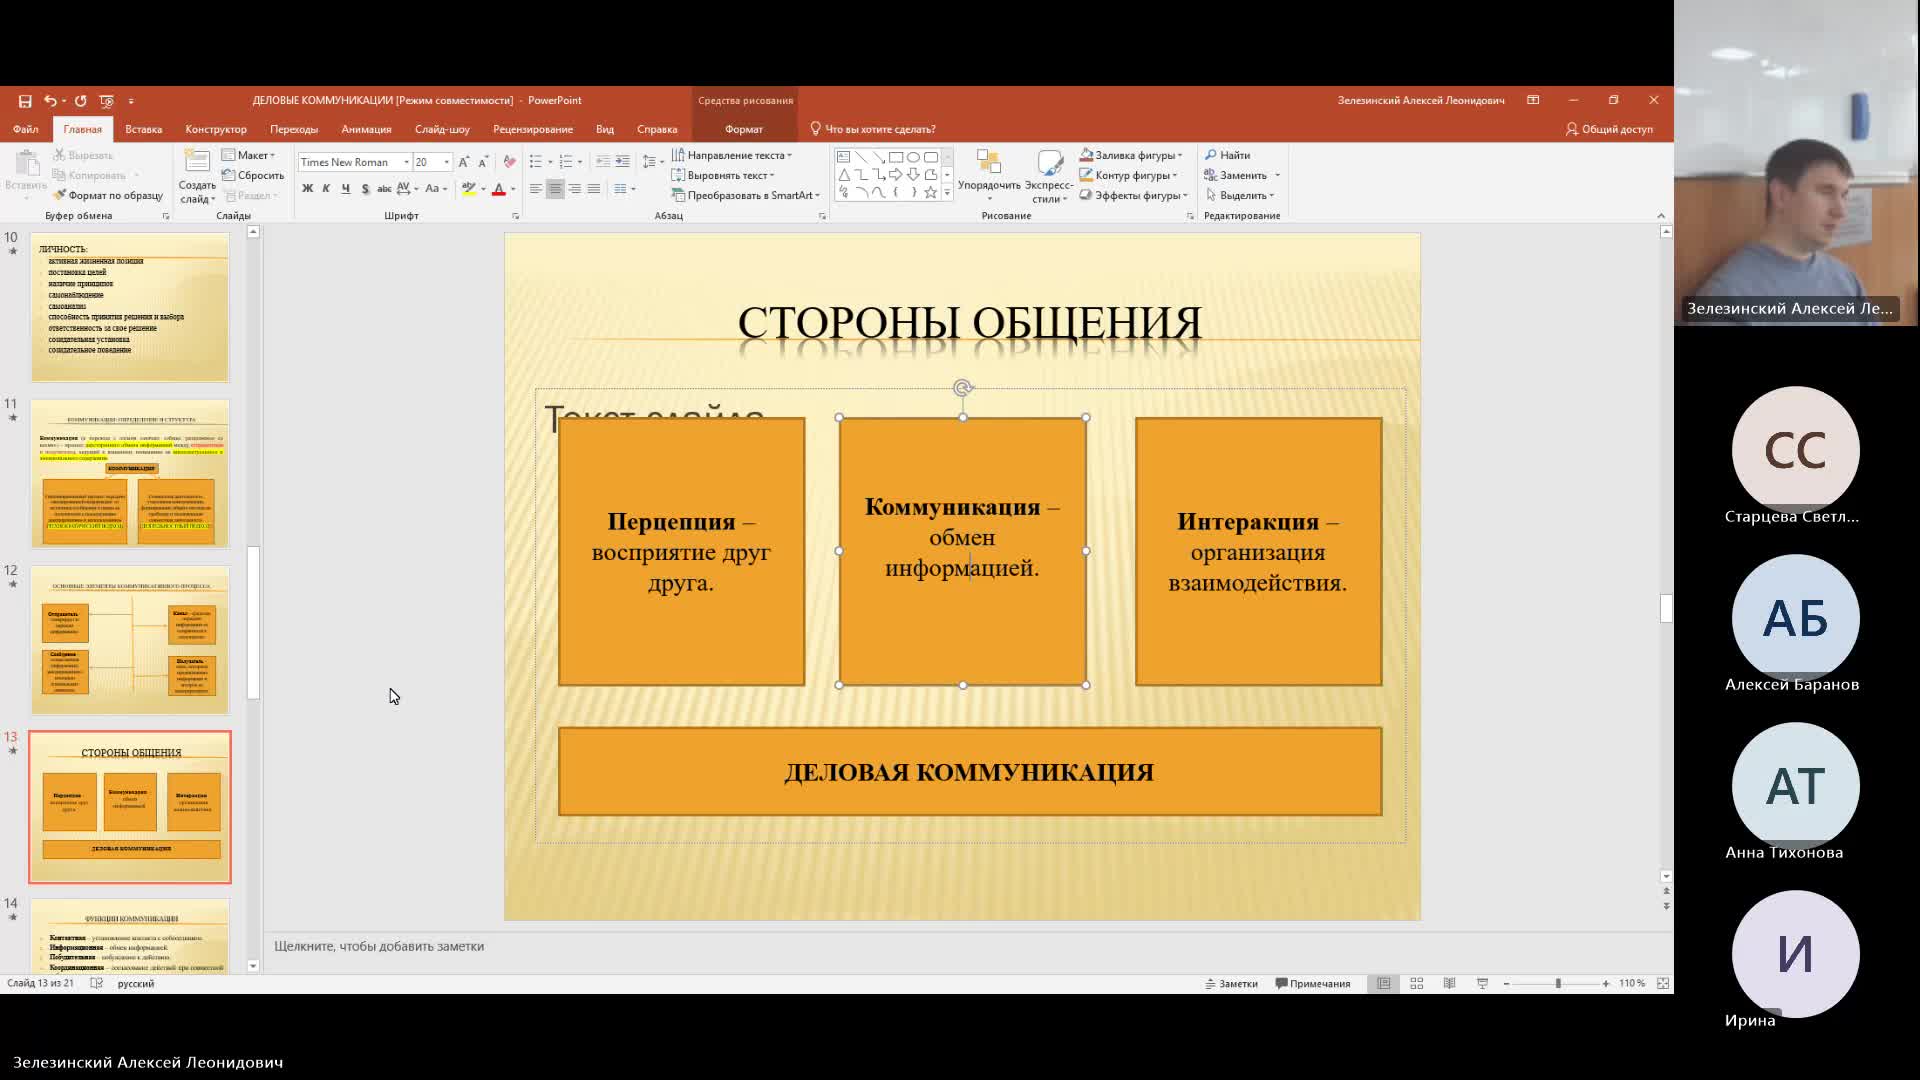Toggle Justify paragraph alignment
Screen dimensions: 1920x1080
594,189
